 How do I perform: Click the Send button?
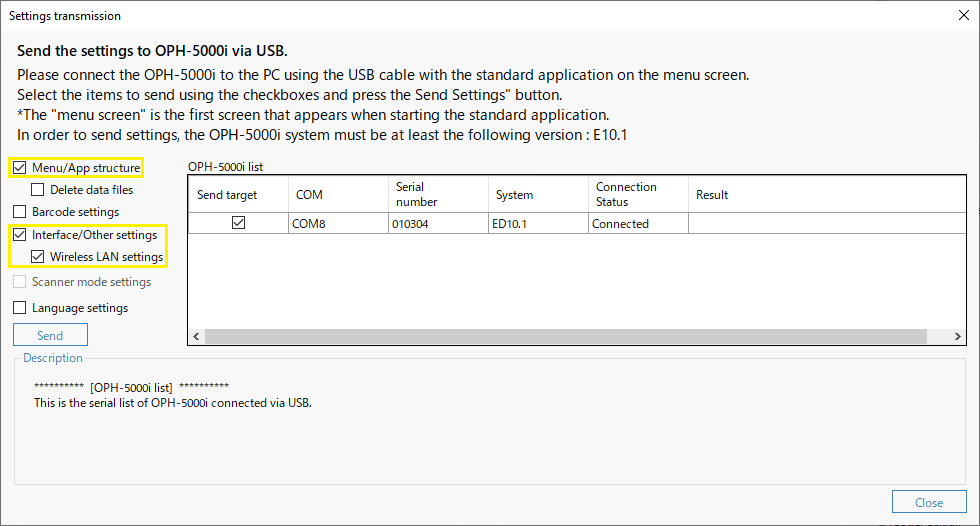click(x=50, y=335)
